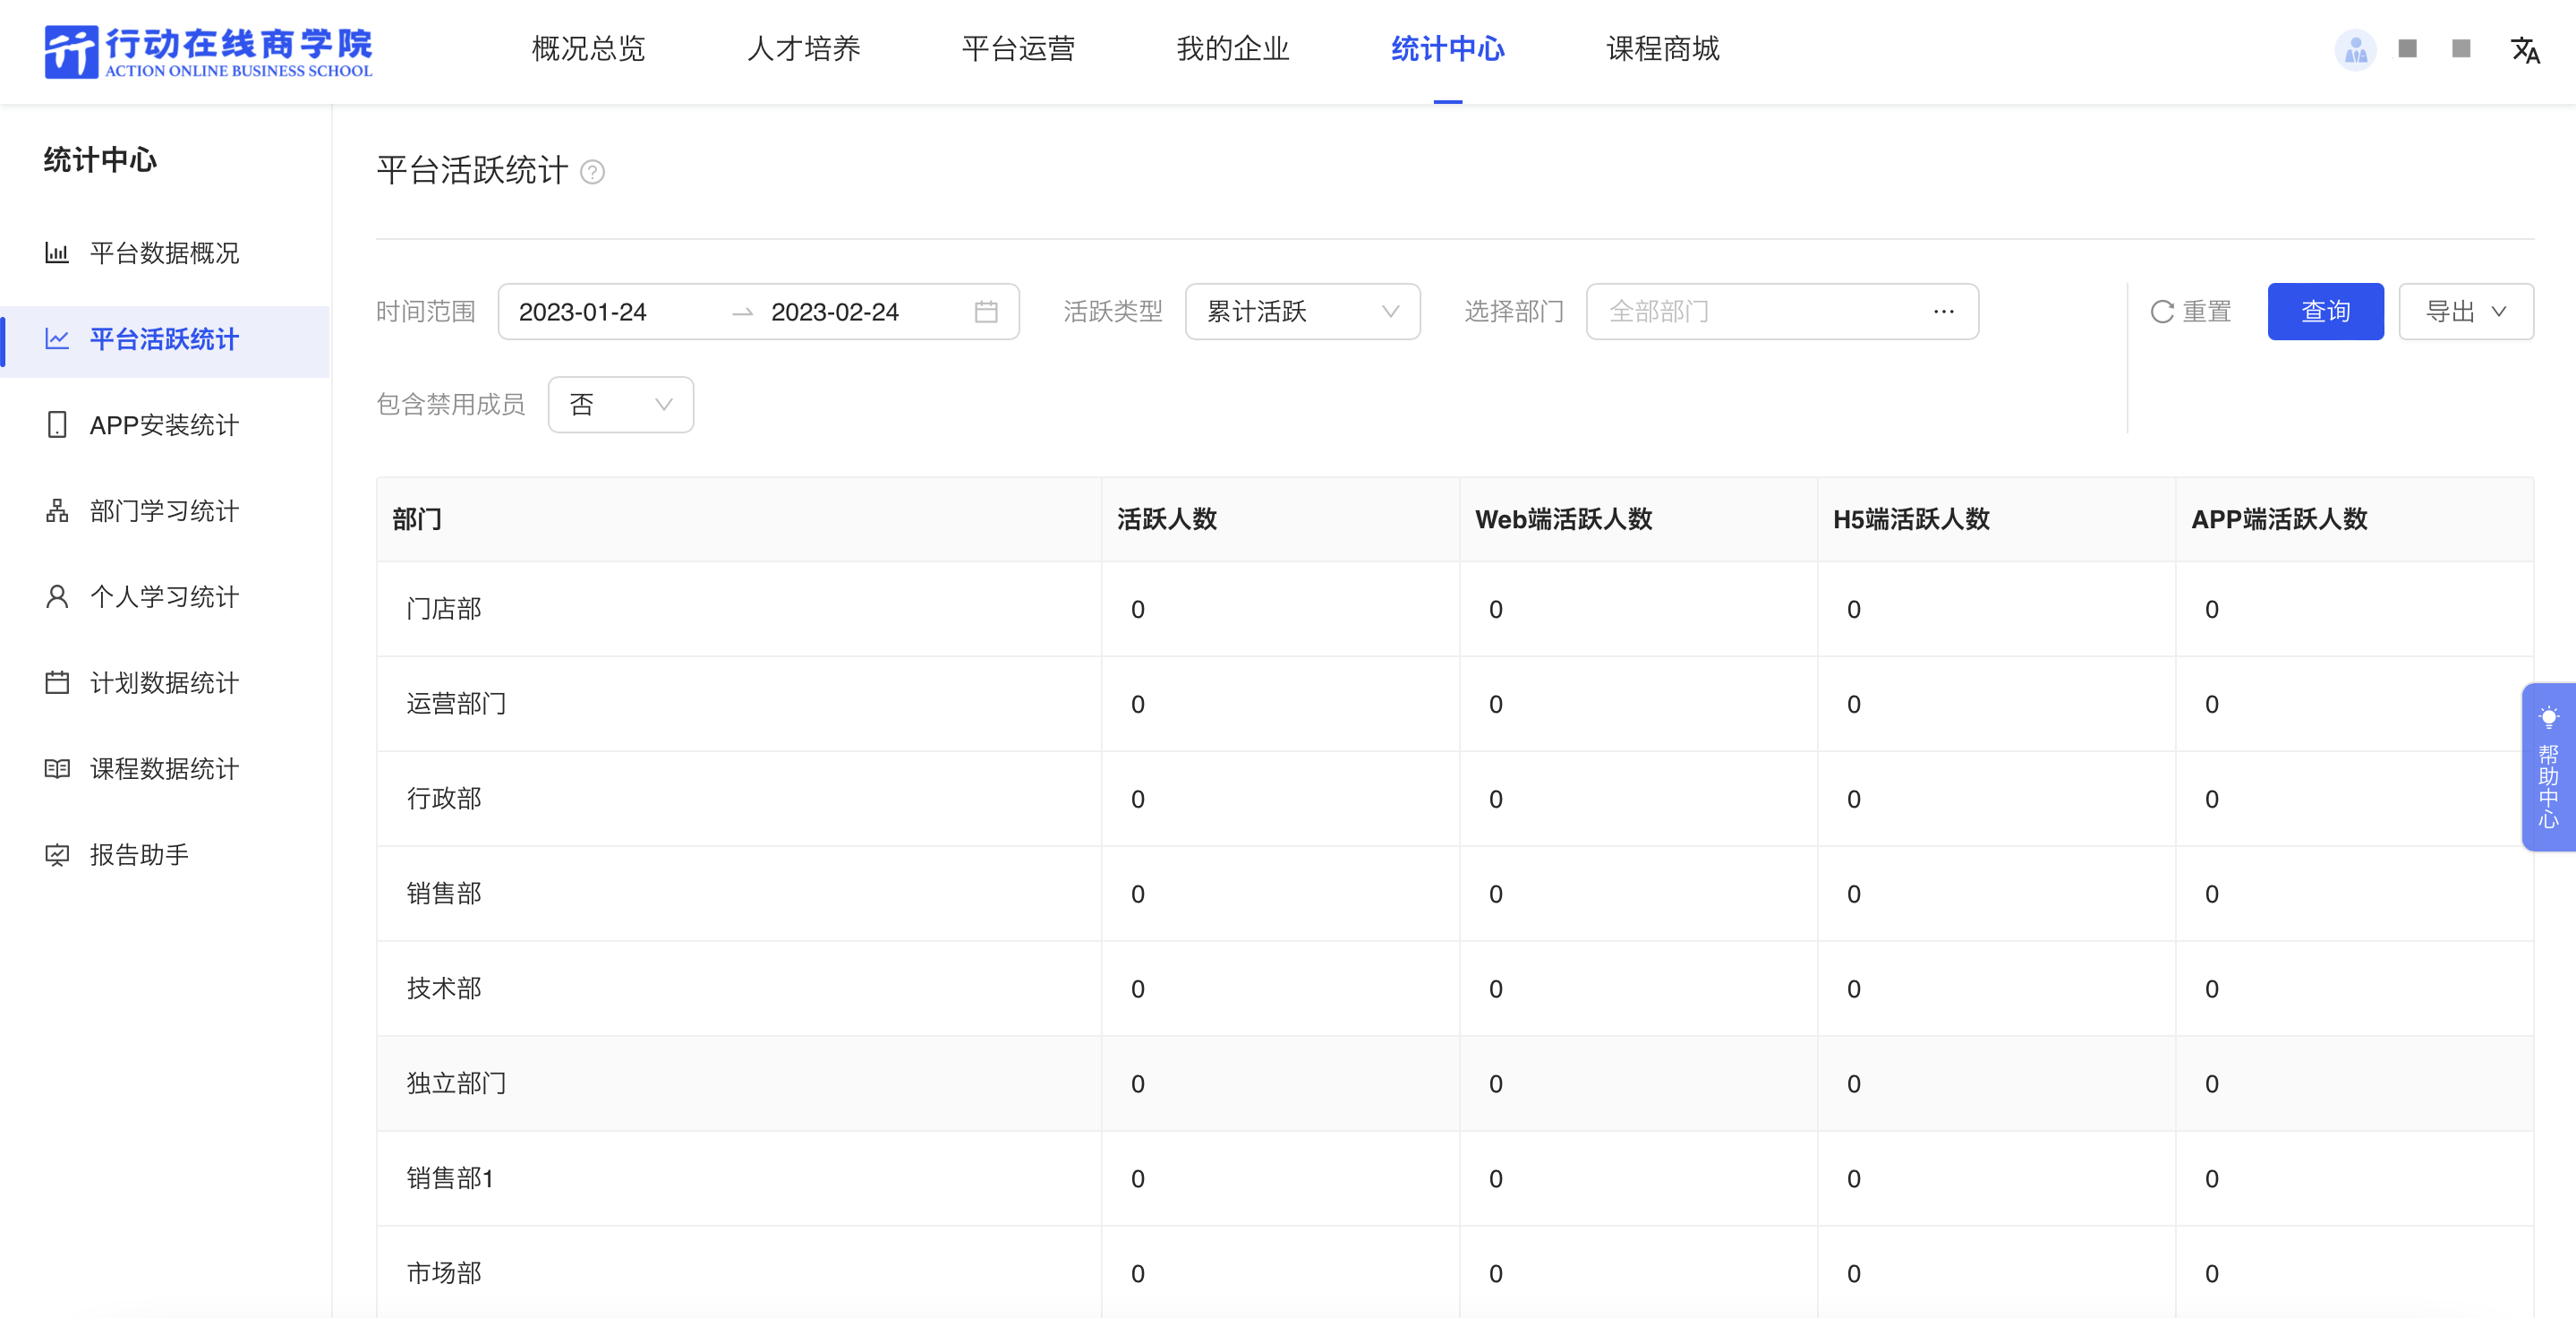Click the calendar icon for 计划数据统计
The image size is (2576, 1318).
pos(57,682)
